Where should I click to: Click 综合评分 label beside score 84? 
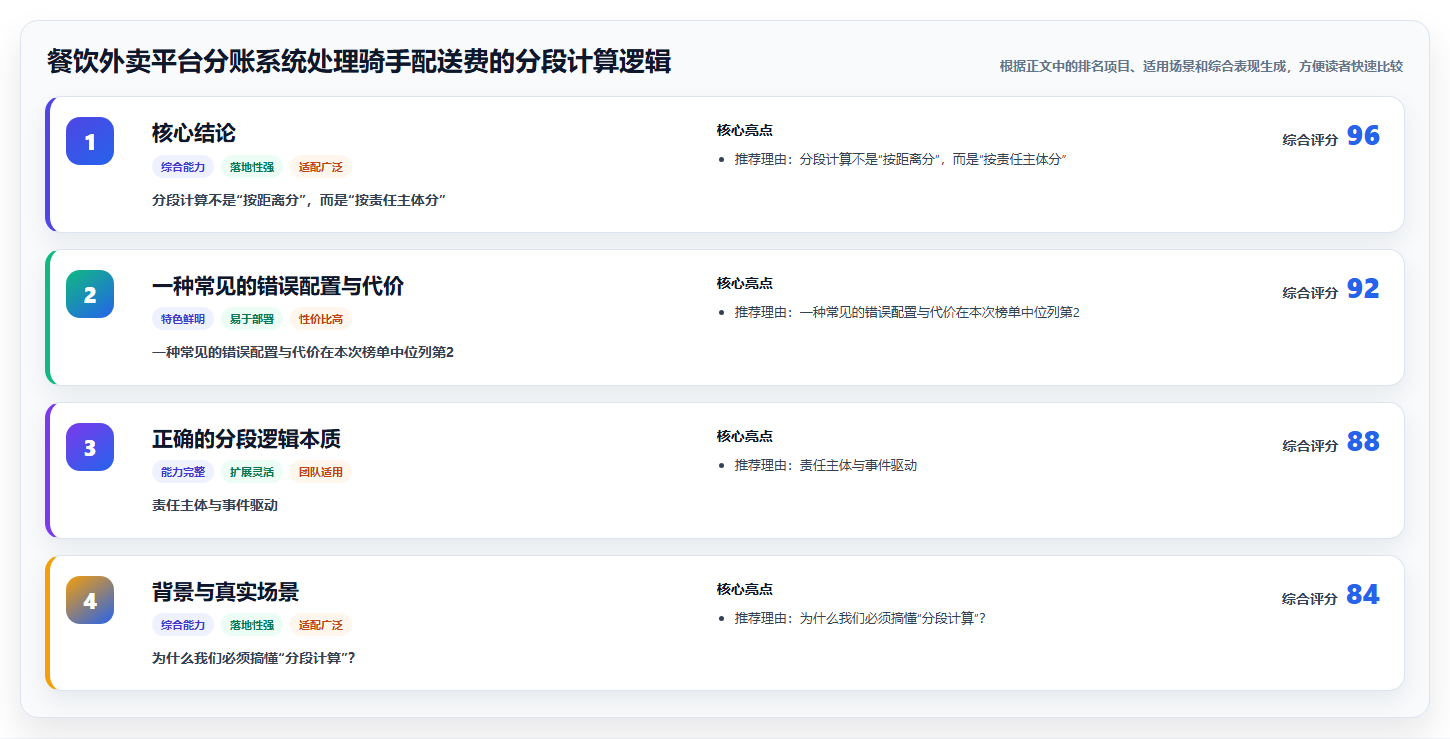click(x=1310, y=599)
